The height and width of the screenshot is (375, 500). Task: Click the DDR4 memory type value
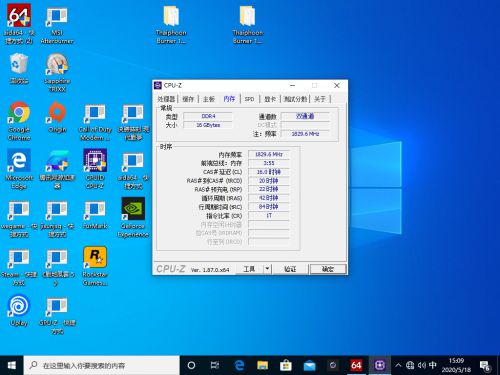click(208, 116)
